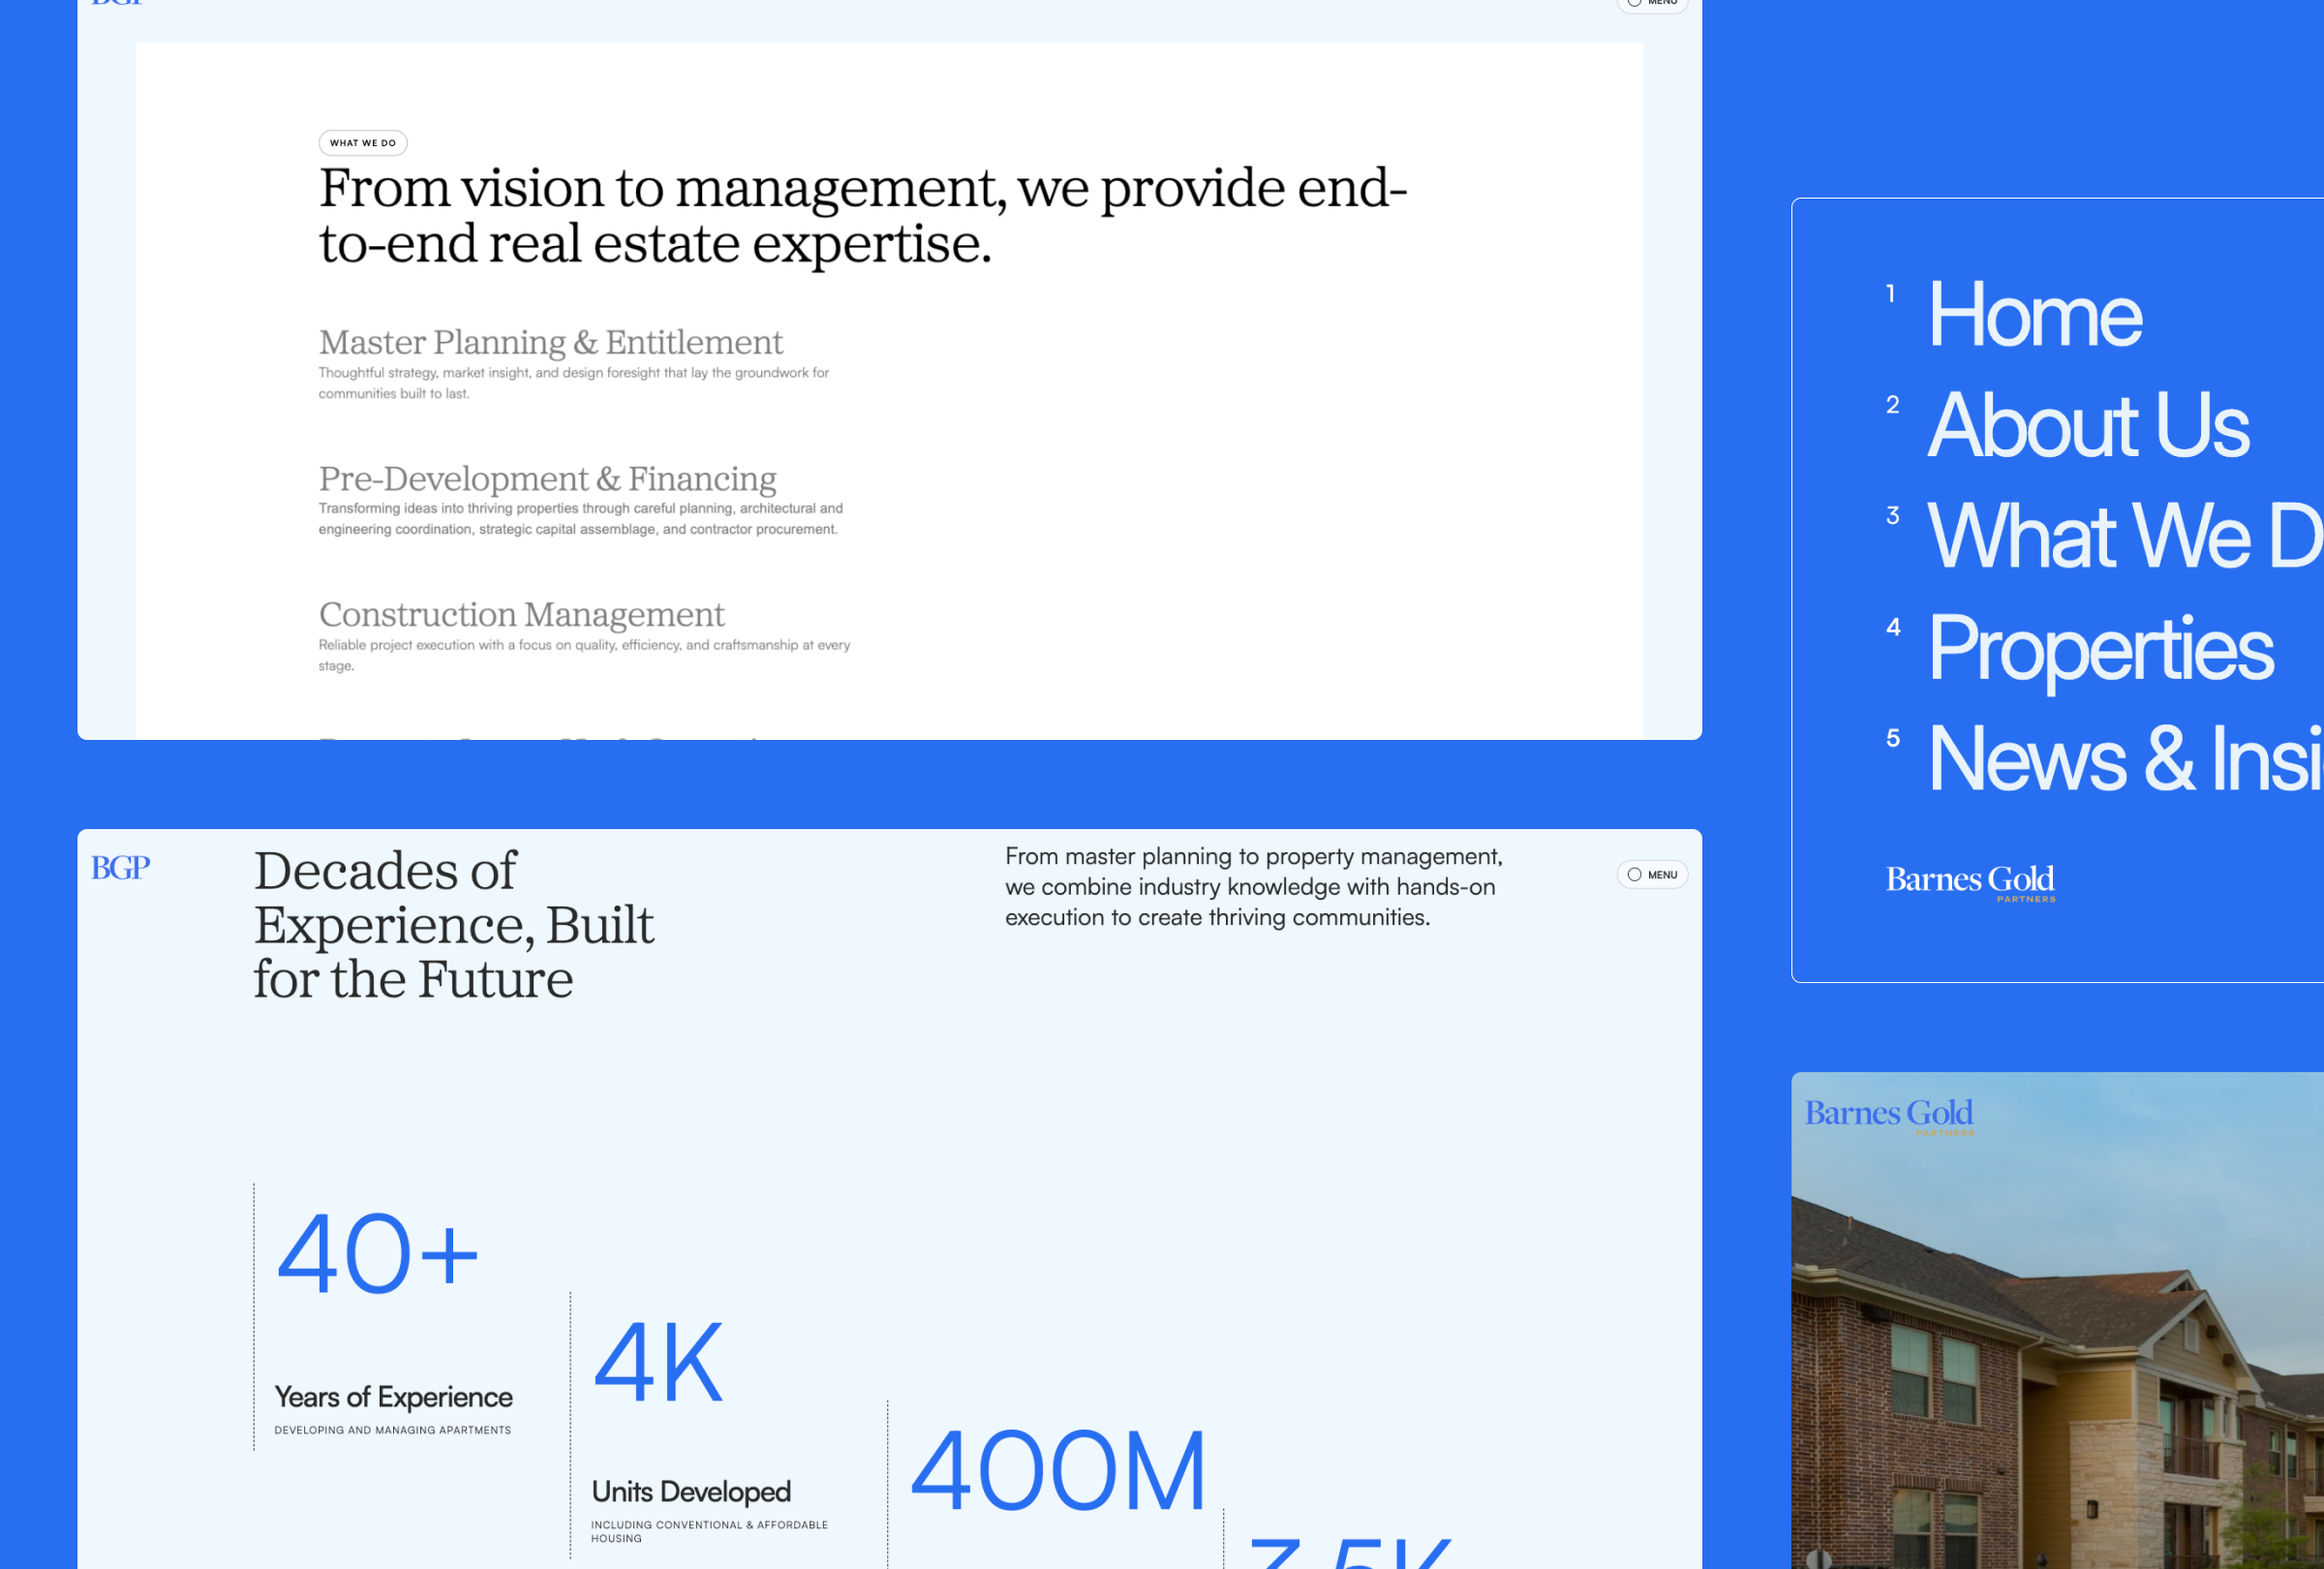Click the 400M statistic figure
The height and width of the screenshot is (1569, 2324).
[1059, 1471]
